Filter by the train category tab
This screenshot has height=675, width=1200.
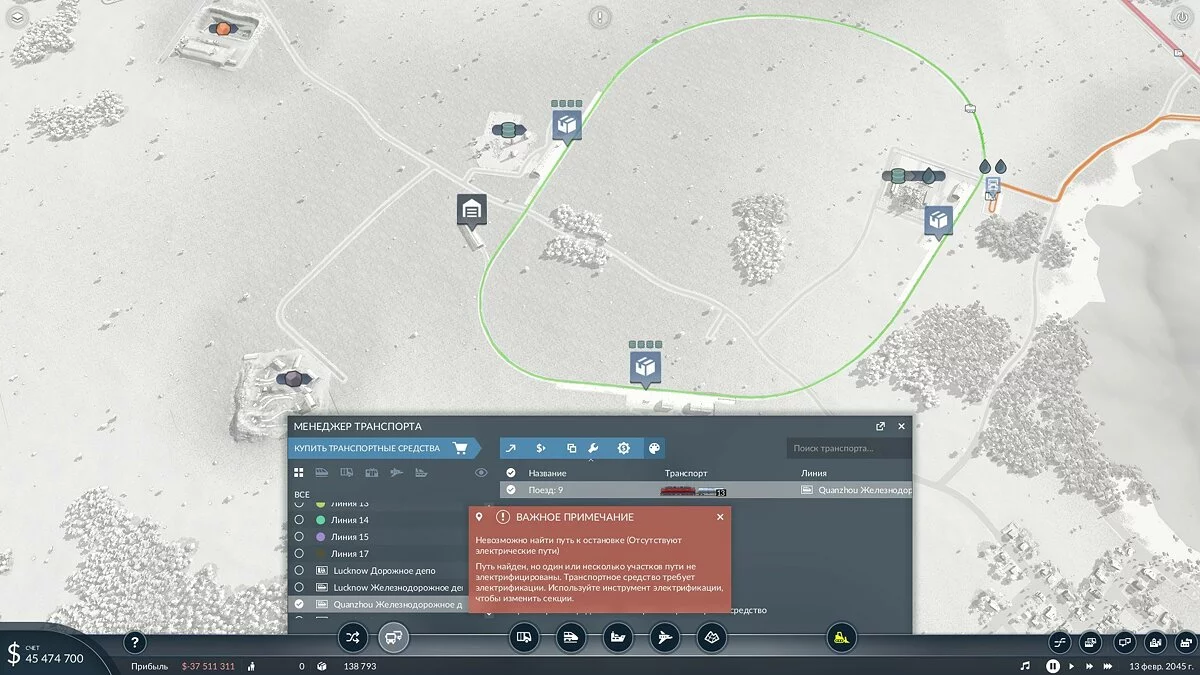(x=321, y=472)
